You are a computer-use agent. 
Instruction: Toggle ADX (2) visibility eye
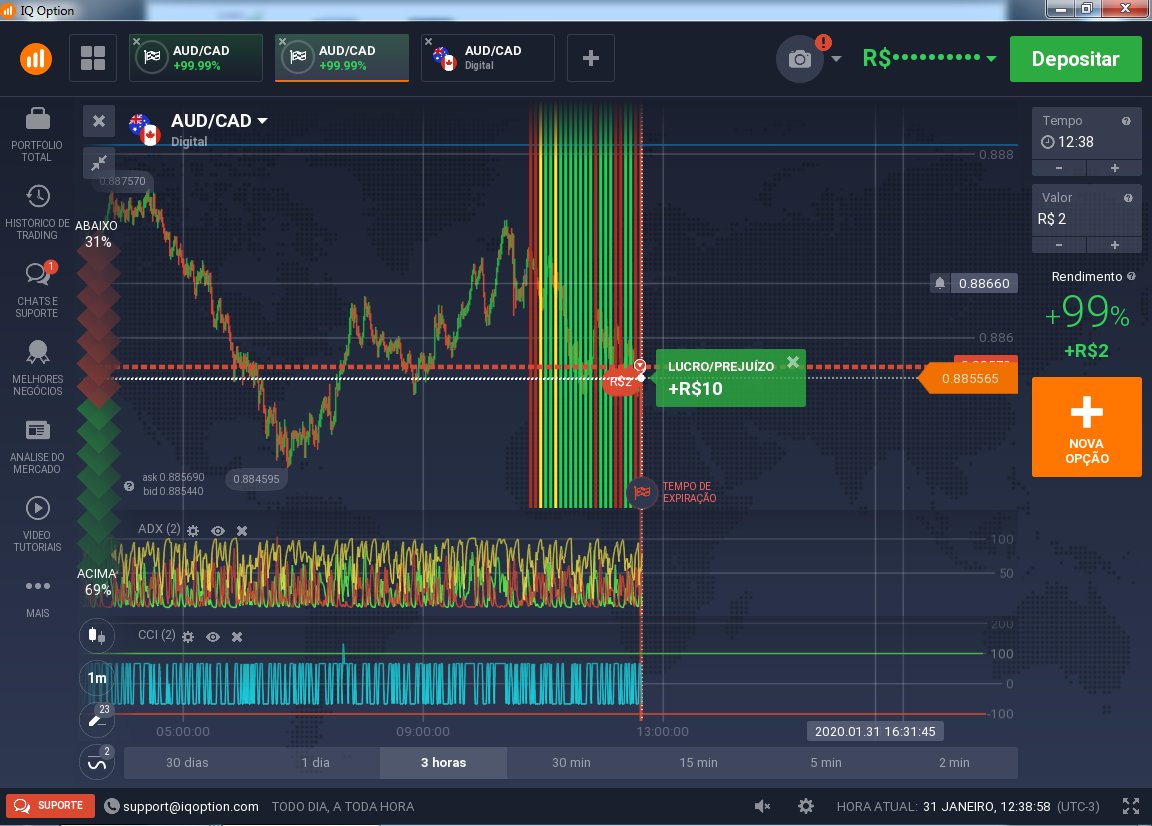coord(217,531)
